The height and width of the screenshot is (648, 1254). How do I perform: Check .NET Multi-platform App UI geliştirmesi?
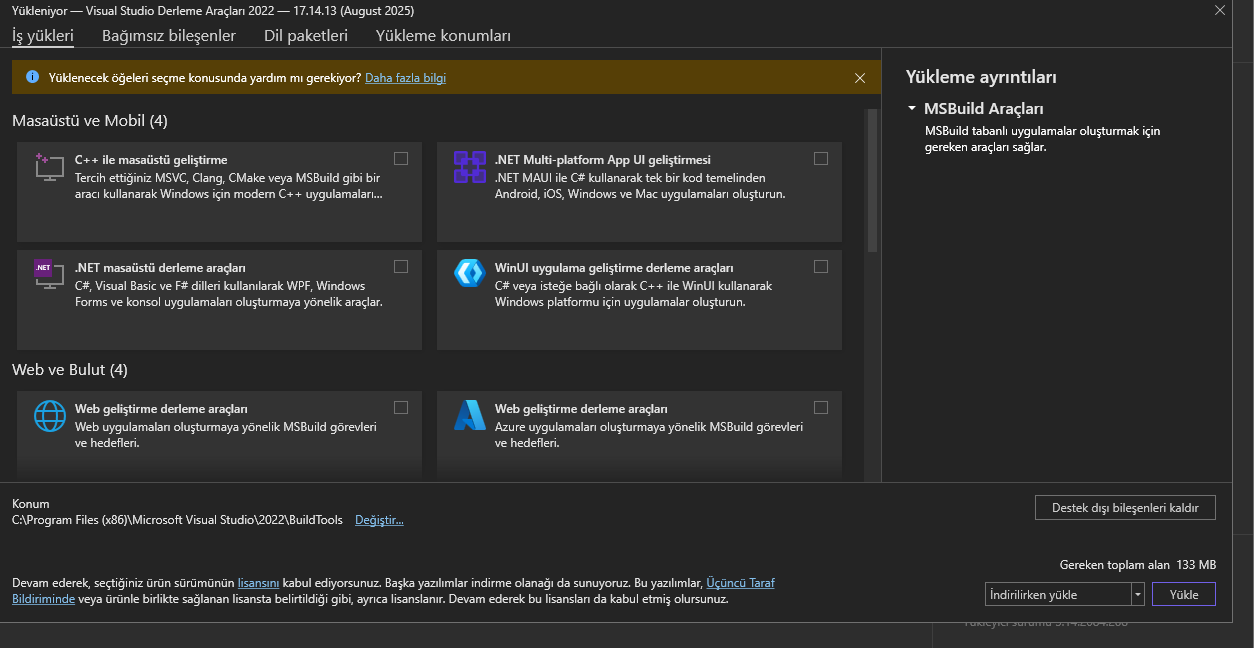[x=821, y=158]
